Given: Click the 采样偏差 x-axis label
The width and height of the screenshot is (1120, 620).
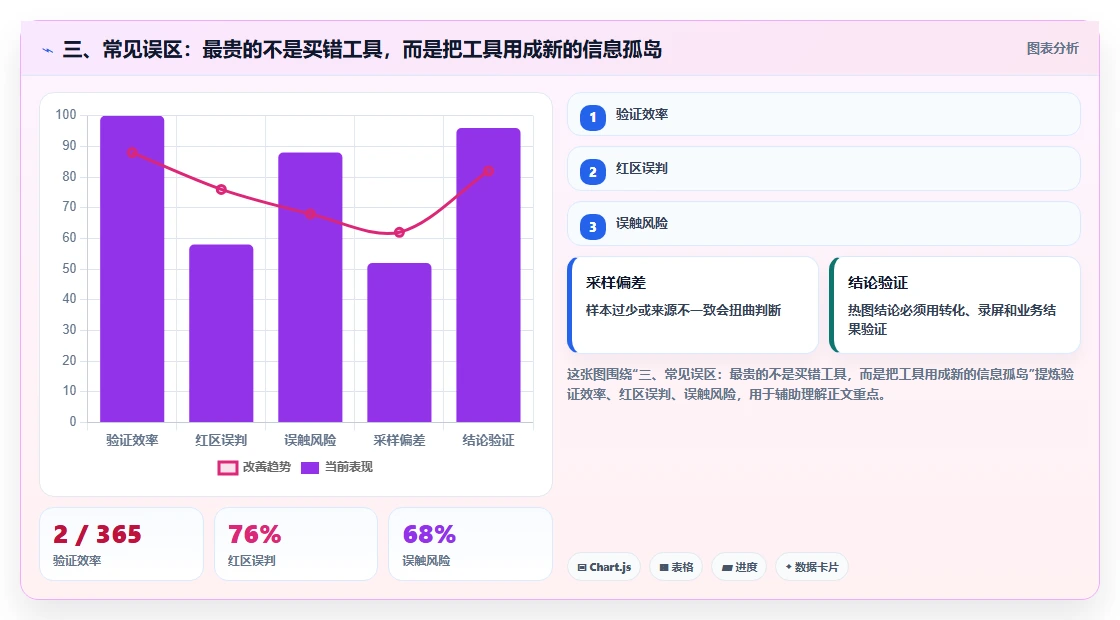Looking at the screenshot, I should click(x=399, y=440).
